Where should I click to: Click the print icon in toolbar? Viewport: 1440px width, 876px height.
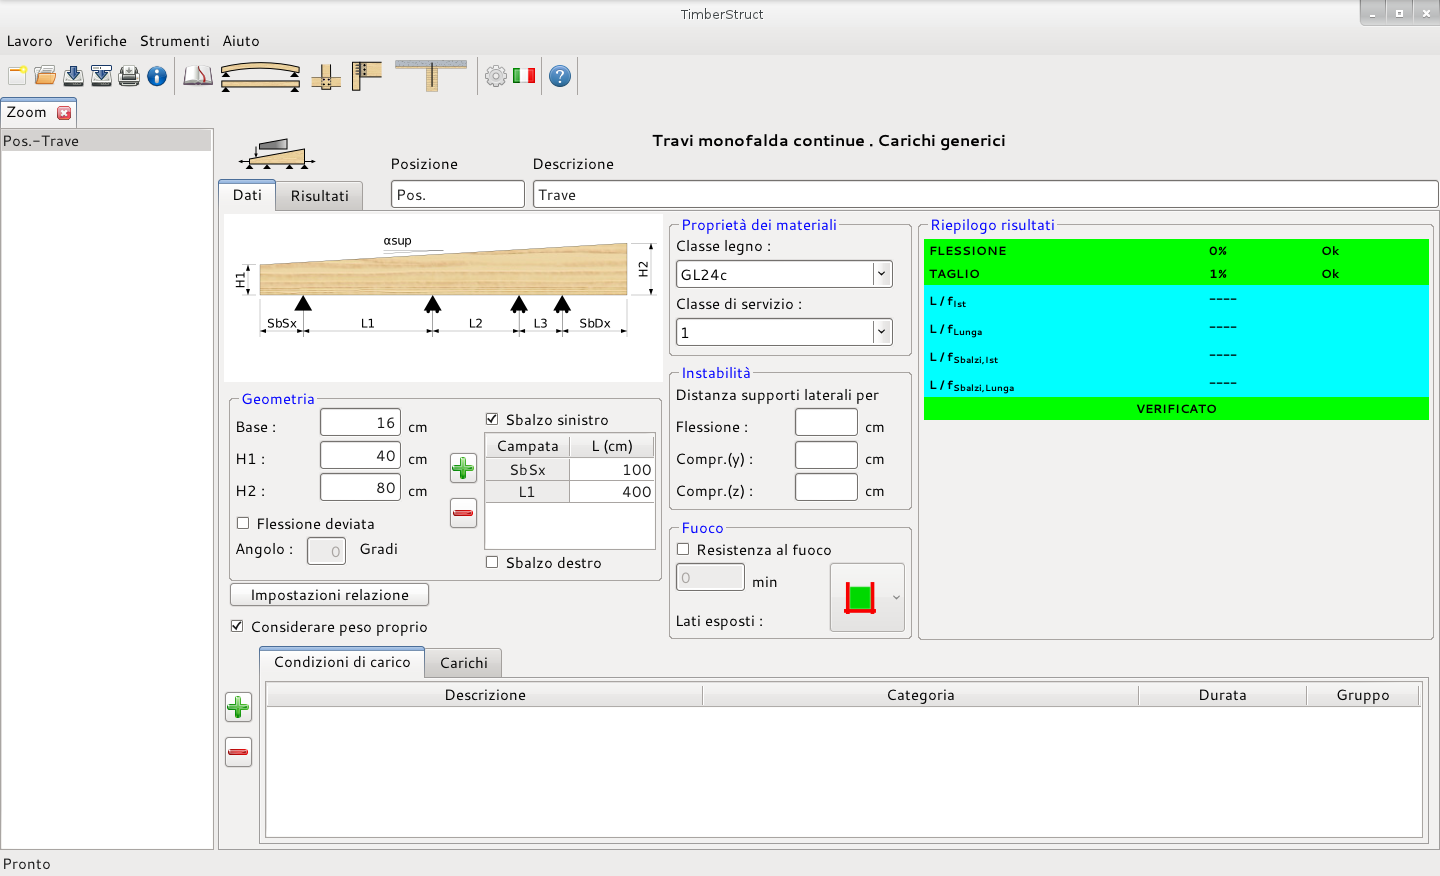[x=129, y=76]
